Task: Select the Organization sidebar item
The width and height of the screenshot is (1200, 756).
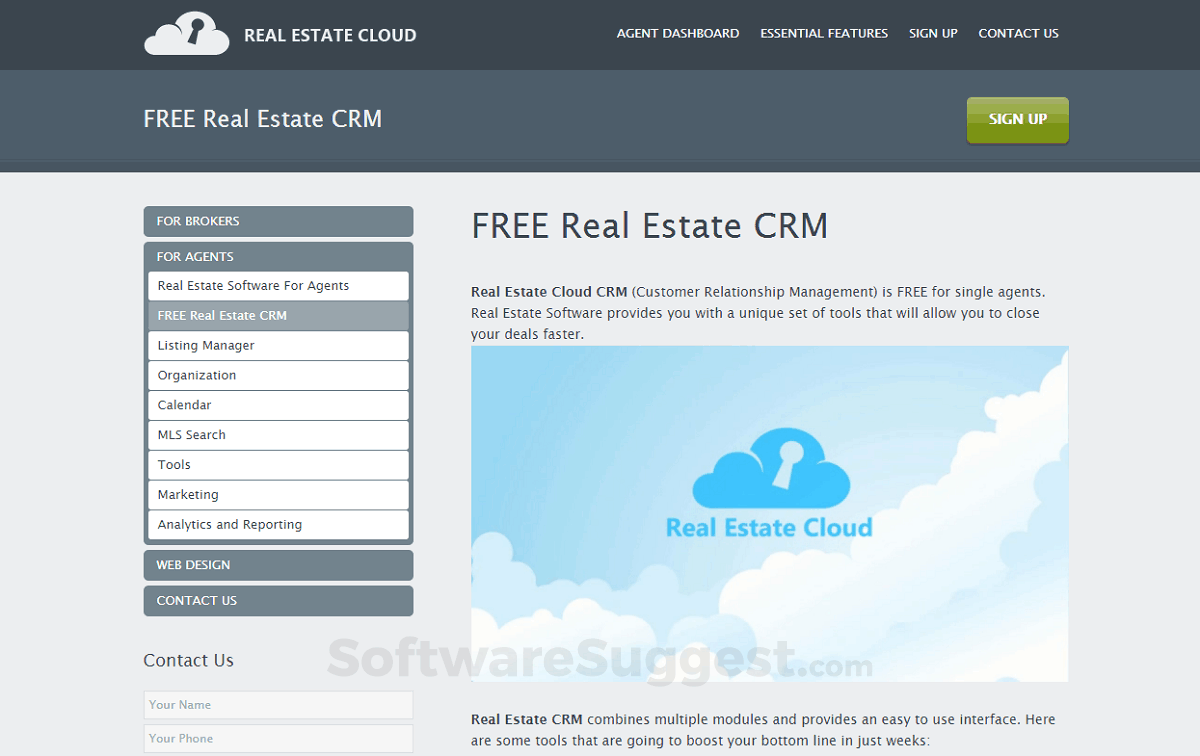Action: click(x=278, y=375)
